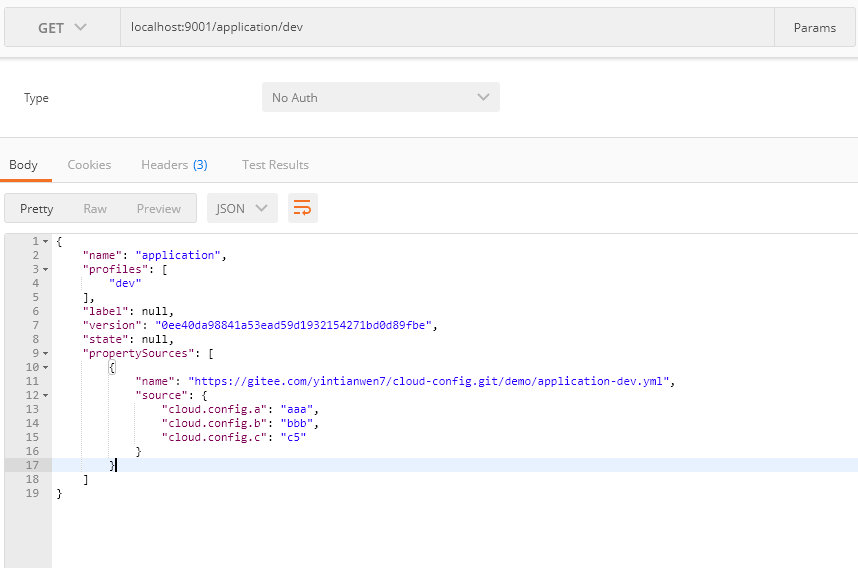Select the Preview view mode
This screenshot has width=858, height=568.
[159, 208]
